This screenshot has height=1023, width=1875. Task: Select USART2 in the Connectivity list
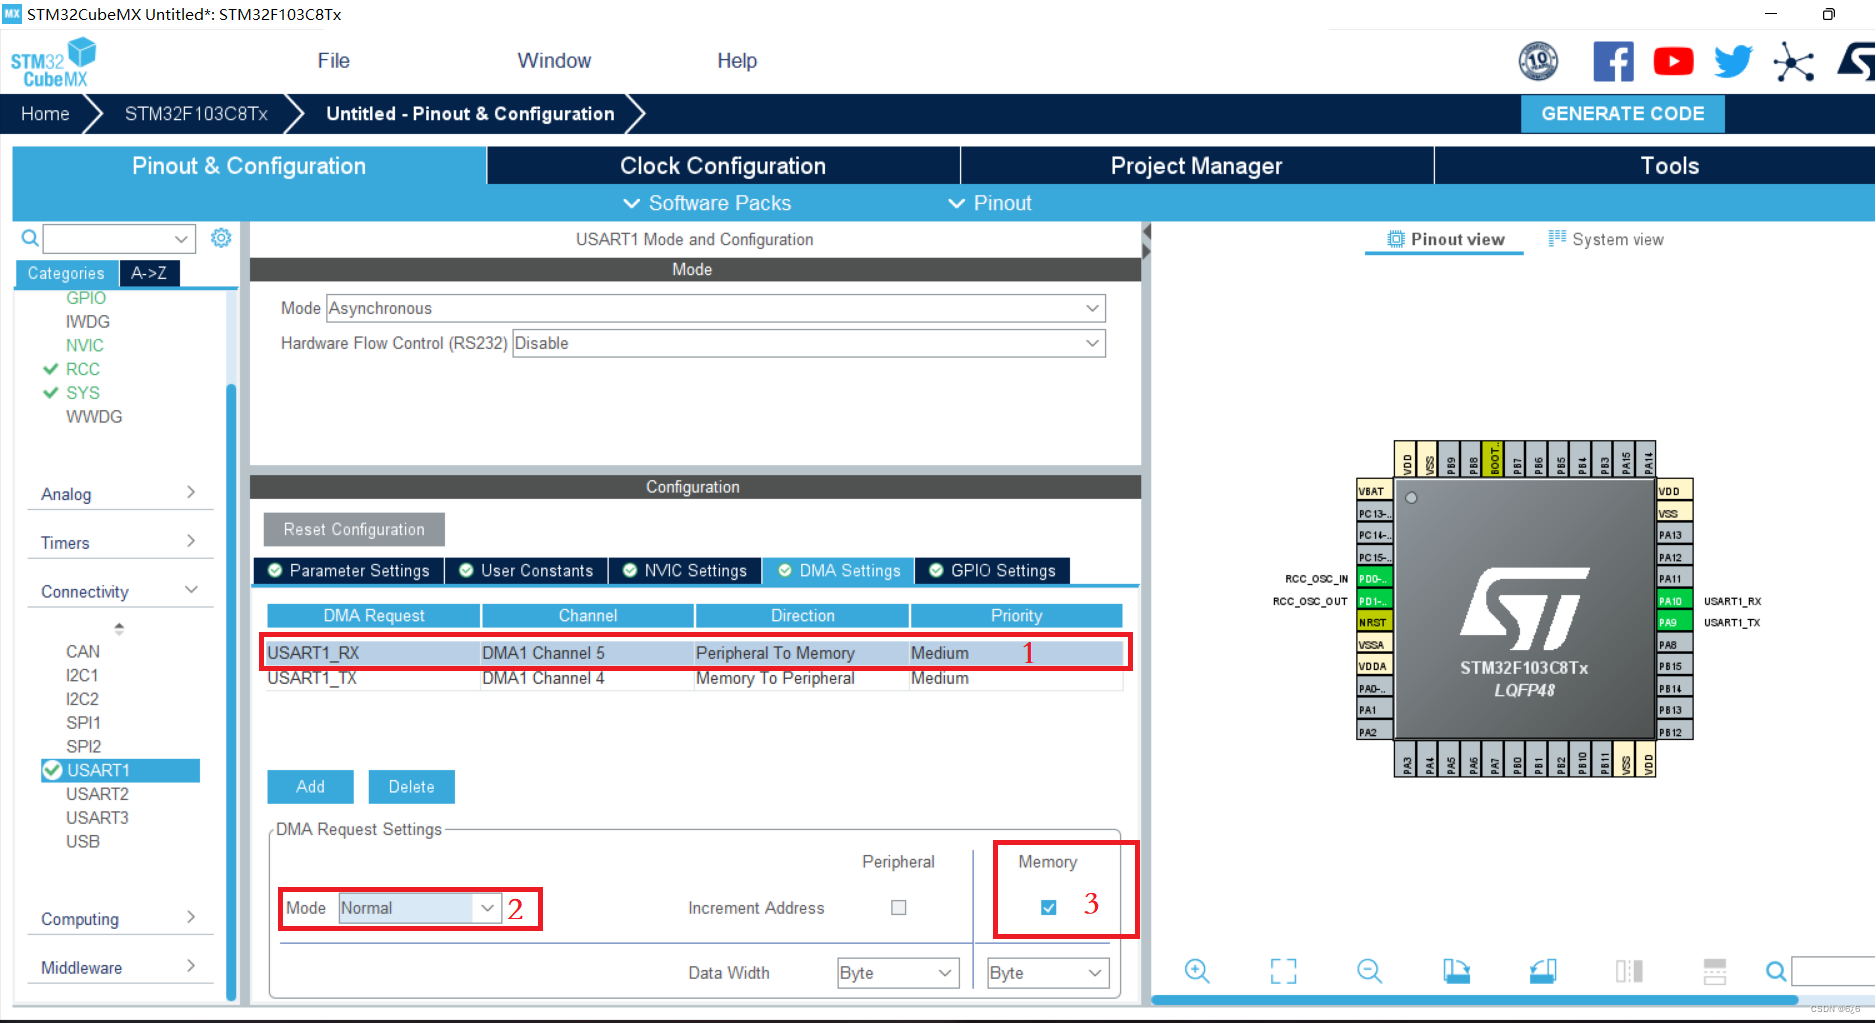pos(97,794)
